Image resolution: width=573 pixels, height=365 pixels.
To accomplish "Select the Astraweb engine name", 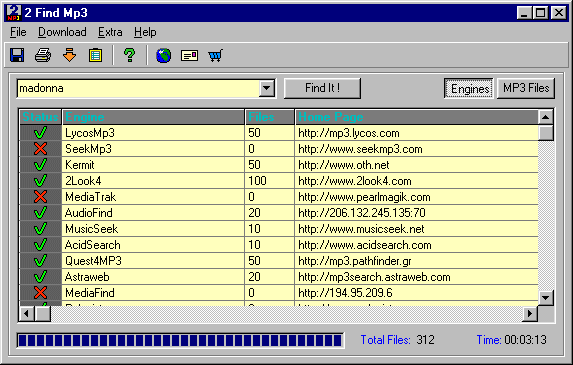I will coord(87,277).
